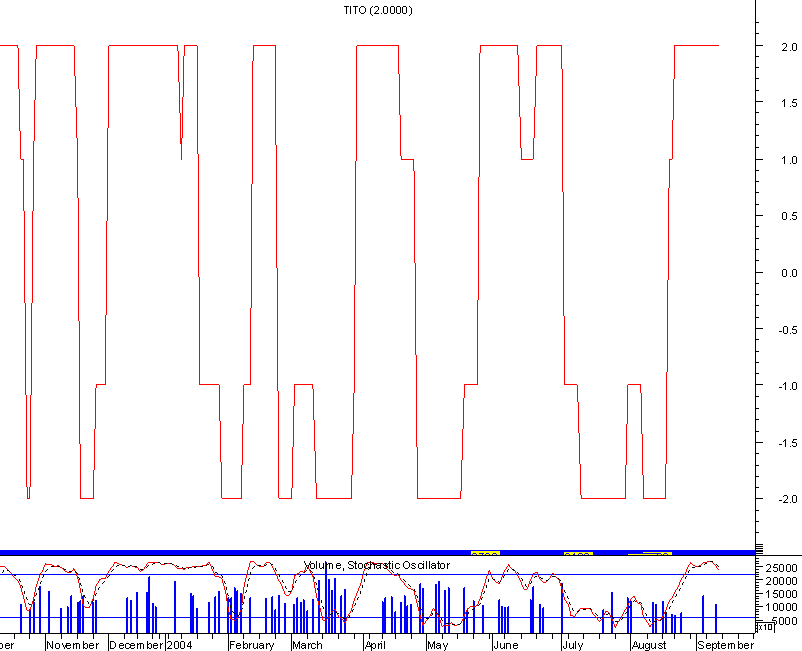Viewport: 802px width, 651px height.
Task: Click the blue pane divider bar between charts
Action: pos(377,553)
